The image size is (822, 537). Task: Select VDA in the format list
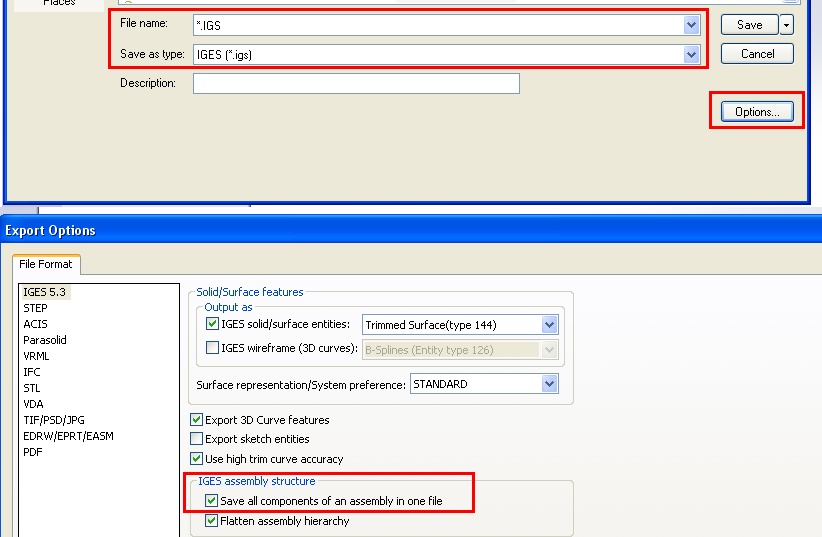[33, 404]
